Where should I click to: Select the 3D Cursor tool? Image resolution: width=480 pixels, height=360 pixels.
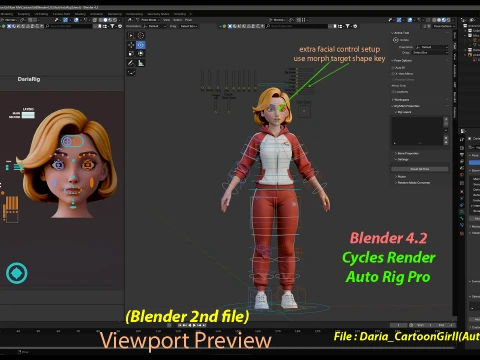141,35
